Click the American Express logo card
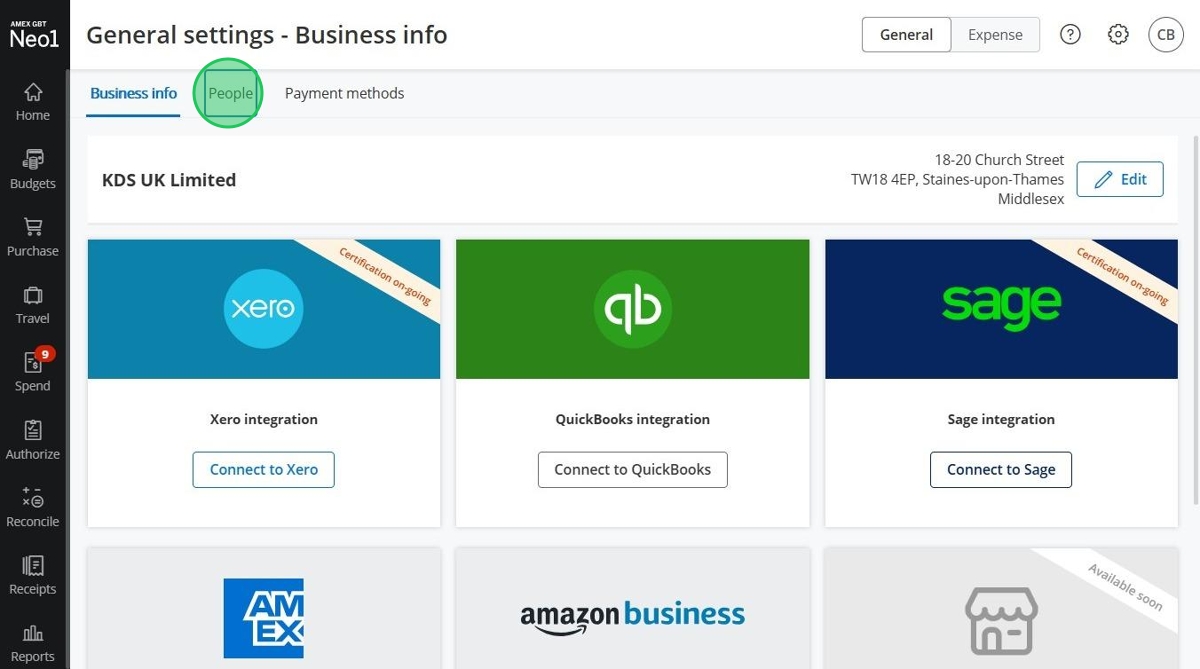Viewport: 1200px width, 669px height. click(x=264, y=609)
